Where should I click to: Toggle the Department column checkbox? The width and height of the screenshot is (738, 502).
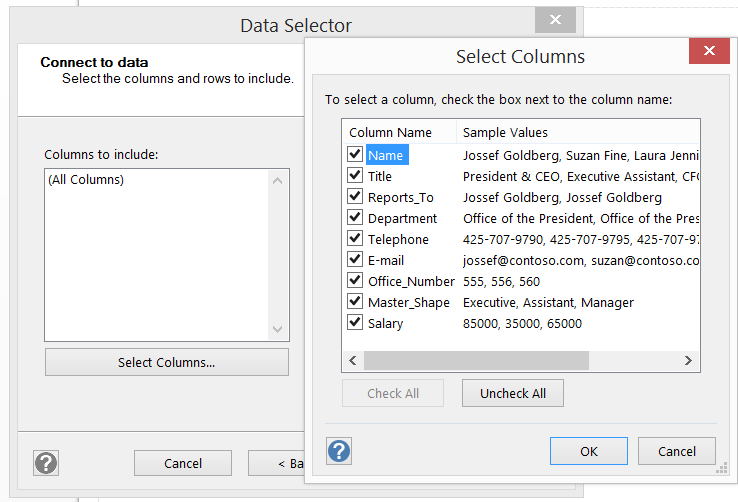[x=355, y=218]
